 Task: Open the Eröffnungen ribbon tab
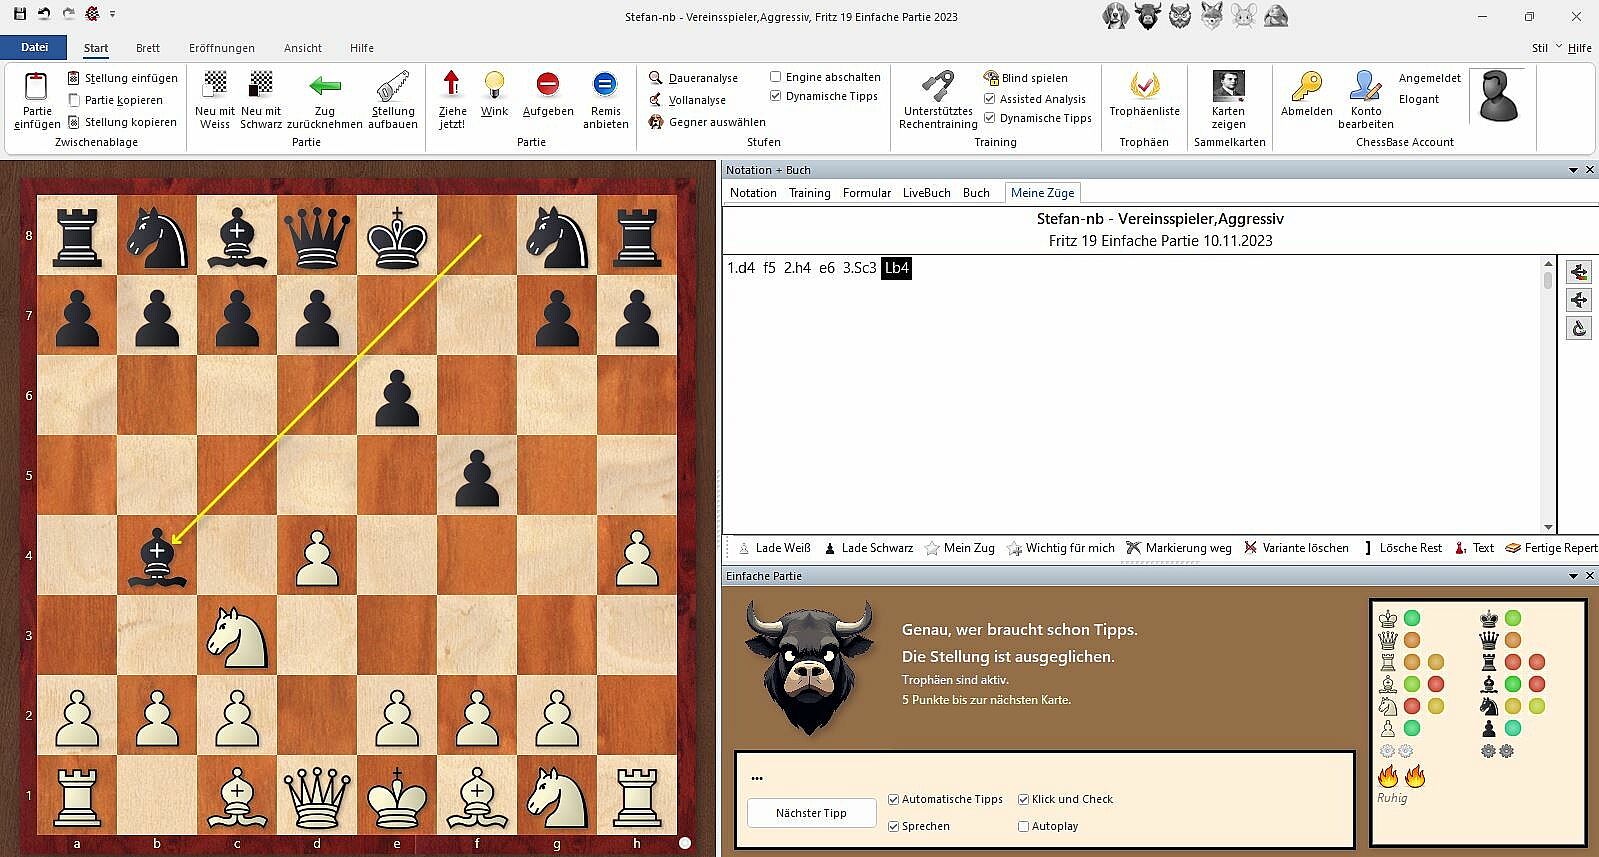(221, 48)
